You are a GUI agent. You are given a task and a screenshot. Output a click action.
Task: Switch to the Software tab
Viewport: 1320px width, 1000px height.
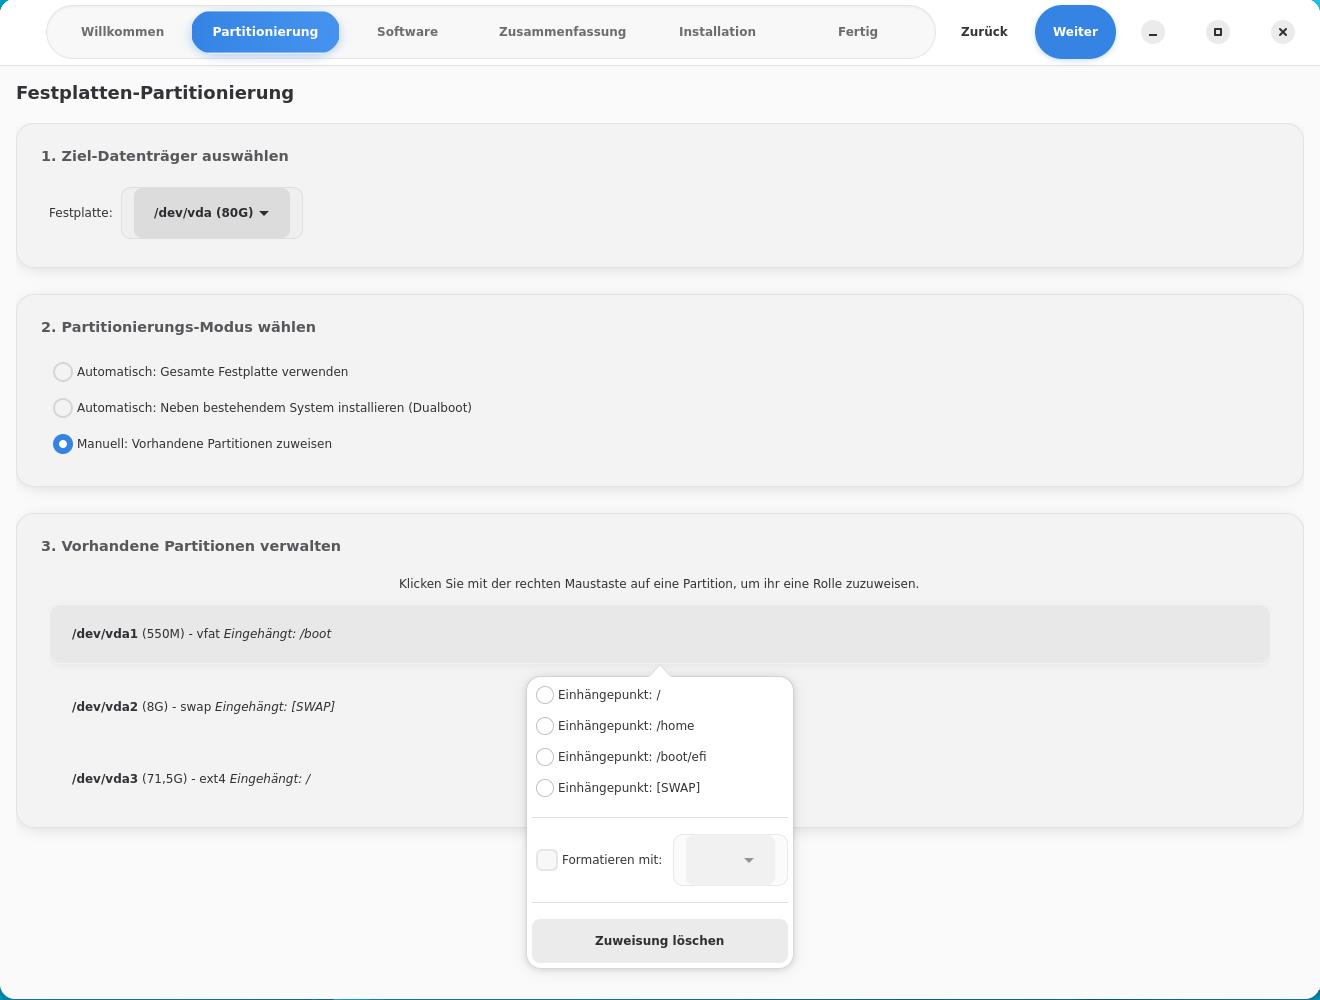tap(407, 32)
